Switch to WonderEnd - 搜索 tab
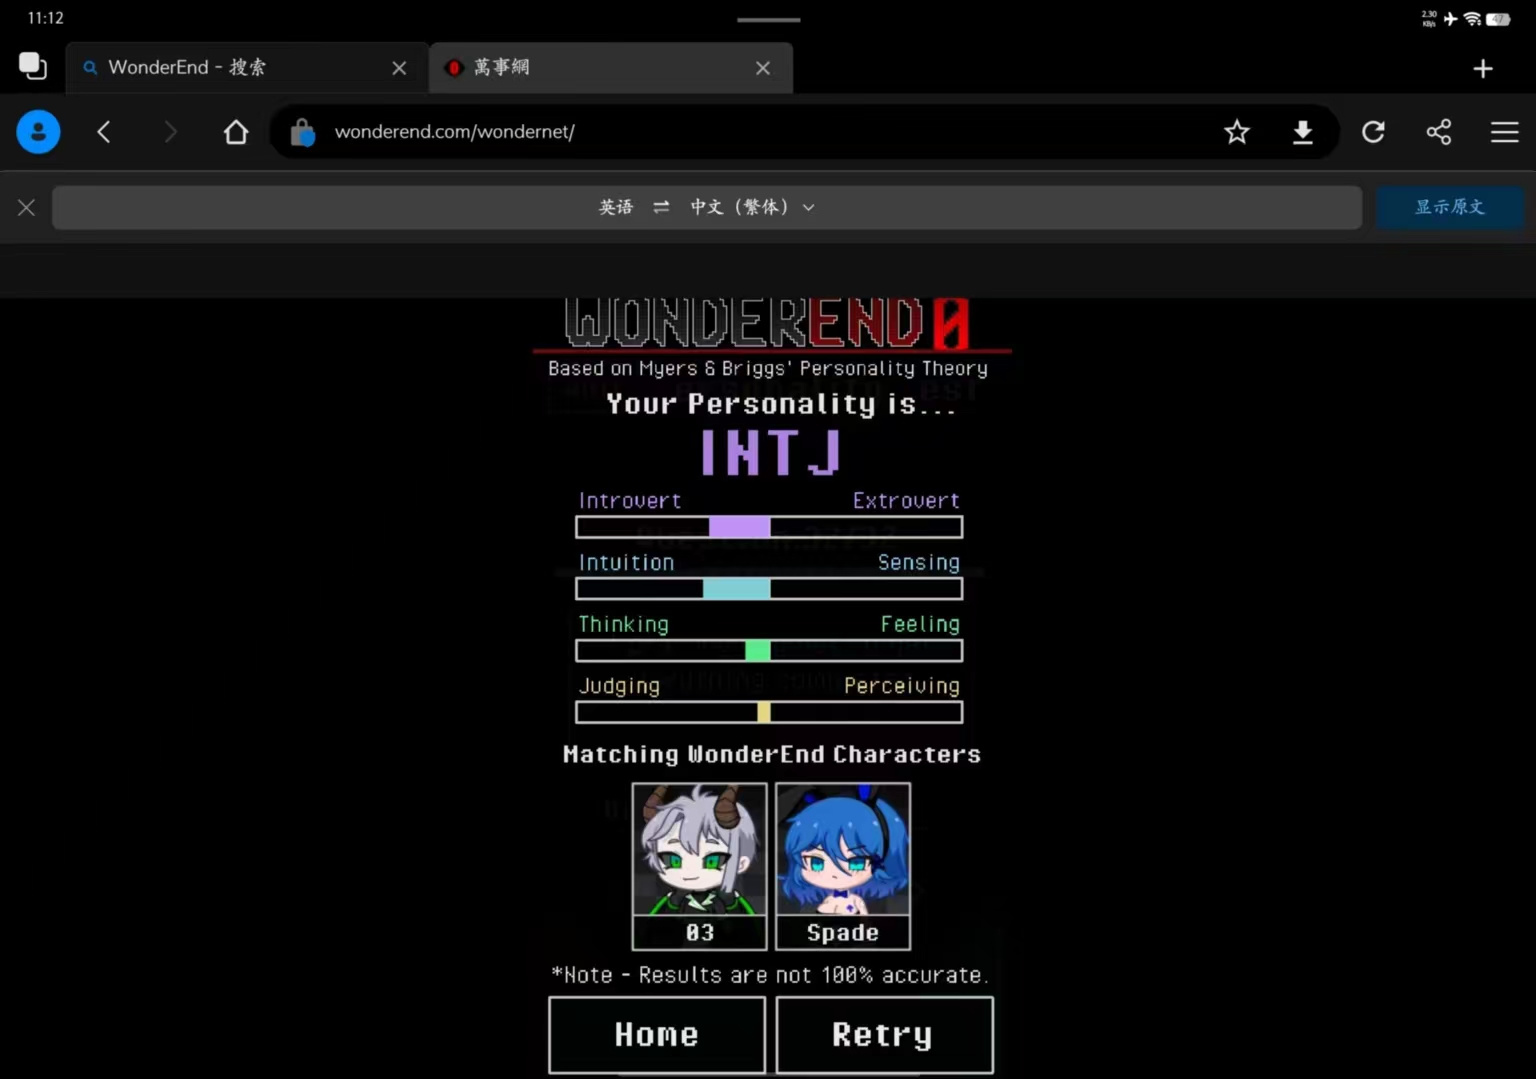The height and width of the screenshot is (1079, 1536). coord(247,68)
